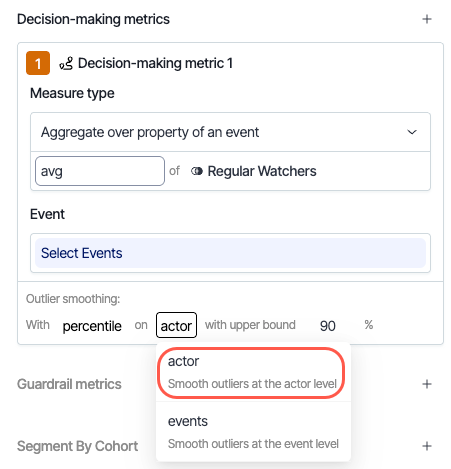The image size is (451, 469).
Task: Click the Regular Watchers cohort label
Action: (x=262, y=171)
